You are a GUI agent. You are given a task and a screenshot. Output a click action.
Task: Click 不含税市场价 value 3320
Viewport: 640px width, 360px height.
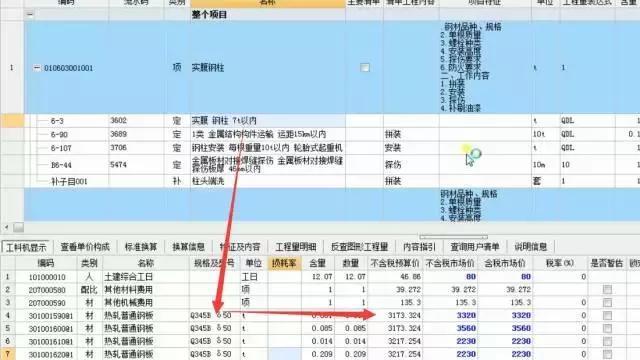coord(450,315)
